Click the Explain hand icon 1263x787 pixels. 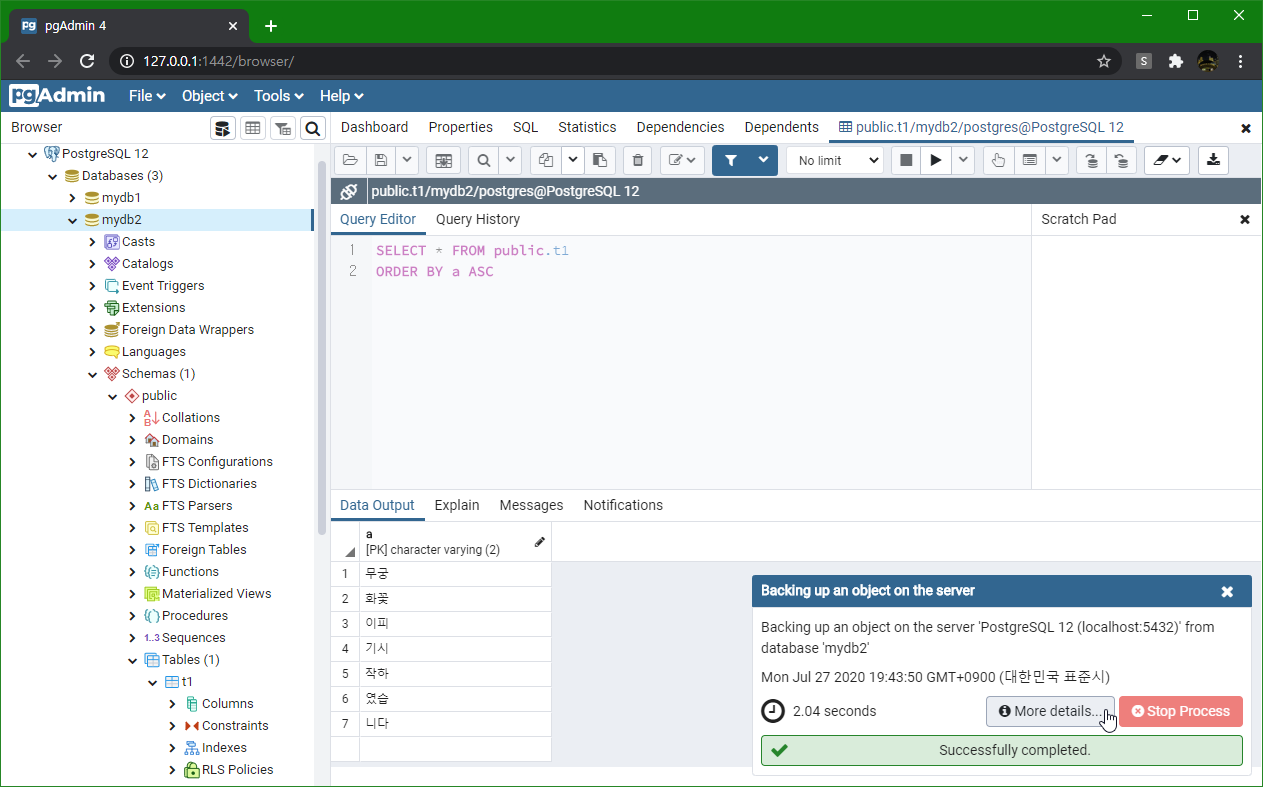(x=998, y=160)
